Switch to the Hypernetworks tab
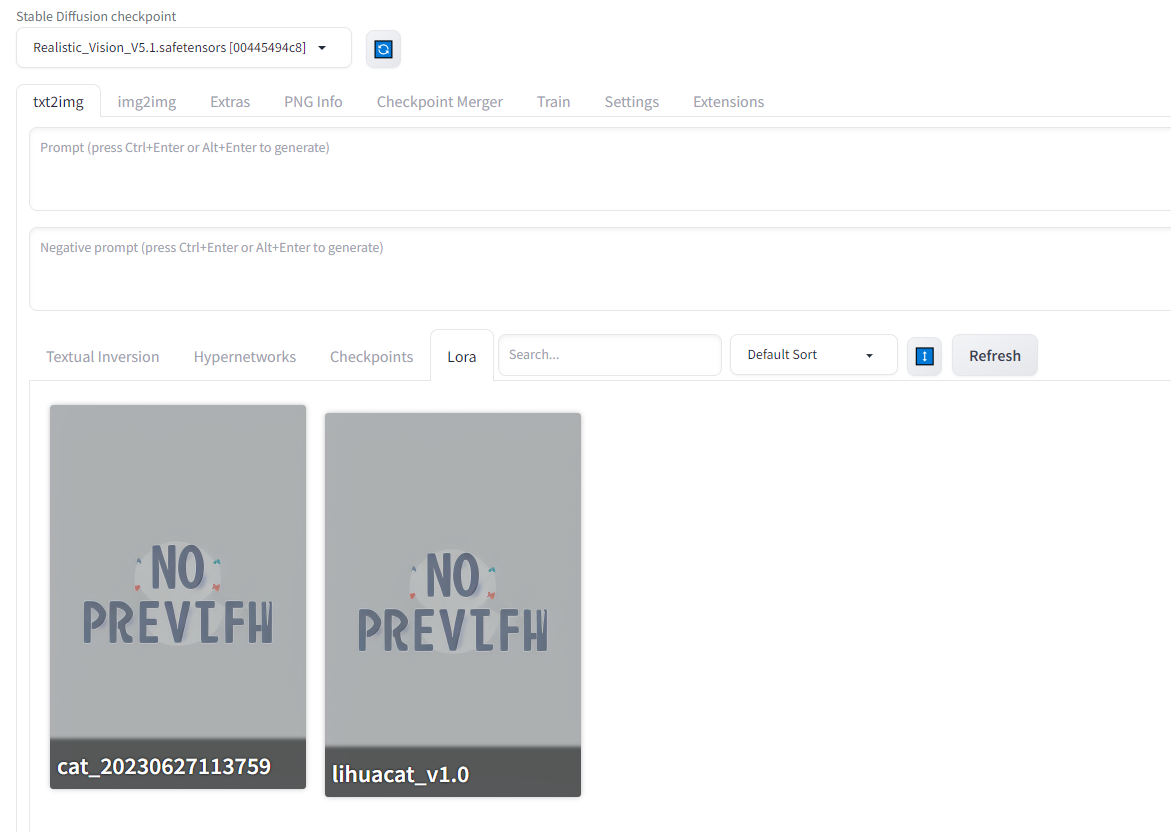The height and width of the screenshot is (832, 1171). [244, 356]
